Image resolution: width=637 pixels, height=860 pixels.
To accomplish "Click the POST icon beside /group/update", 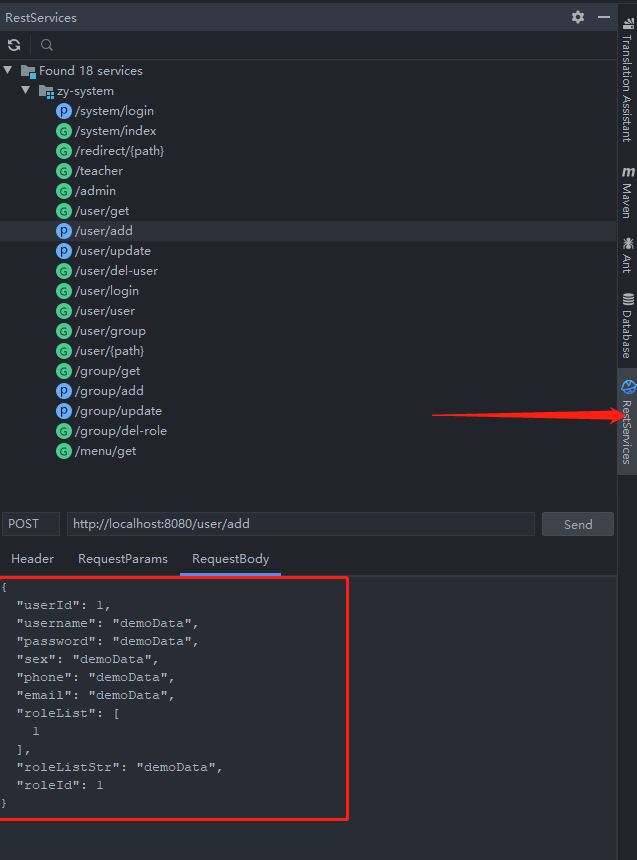I will 64,411.
